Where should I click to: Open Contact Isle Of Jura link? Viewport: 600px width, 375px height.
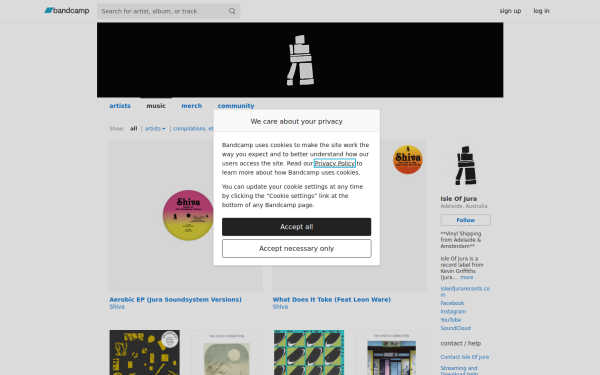(x=465, y=357)
